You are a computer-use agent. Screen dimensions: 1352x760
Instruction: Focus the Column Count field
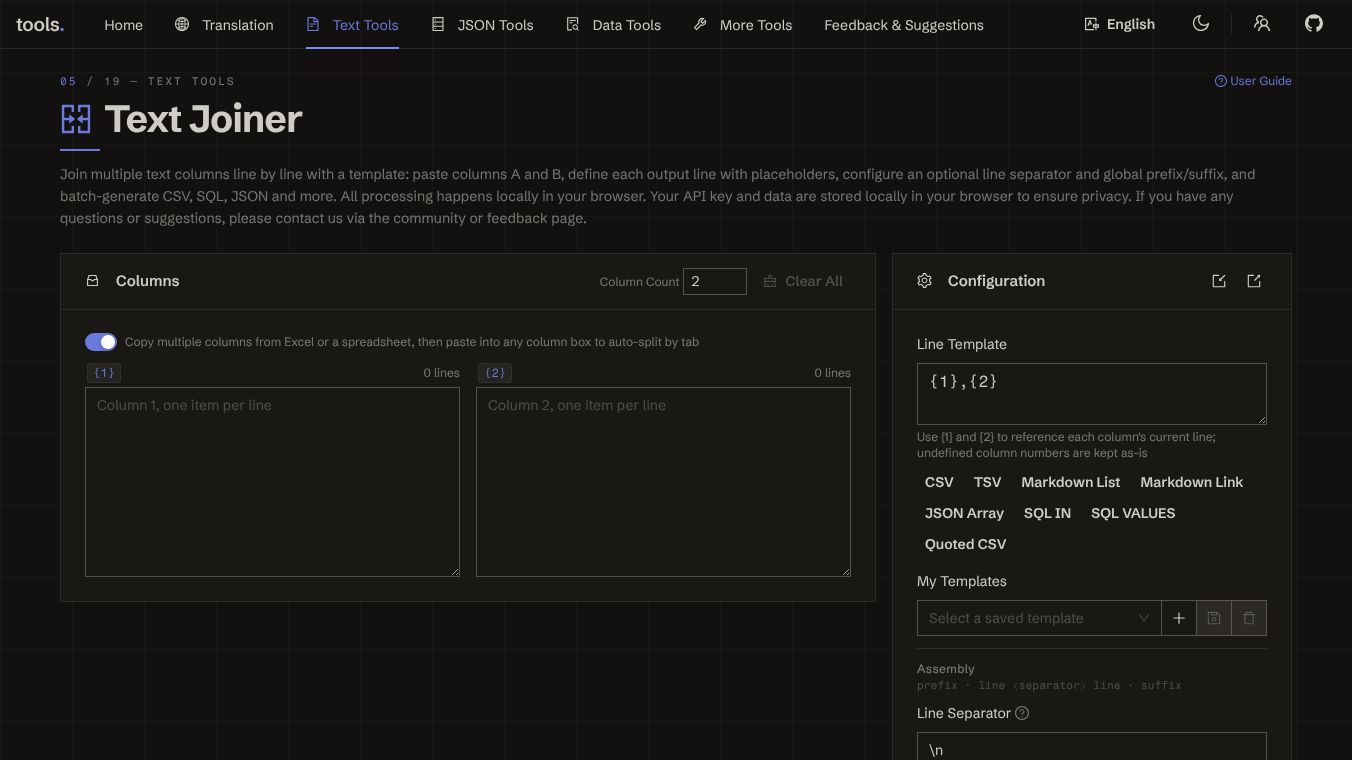715,281
